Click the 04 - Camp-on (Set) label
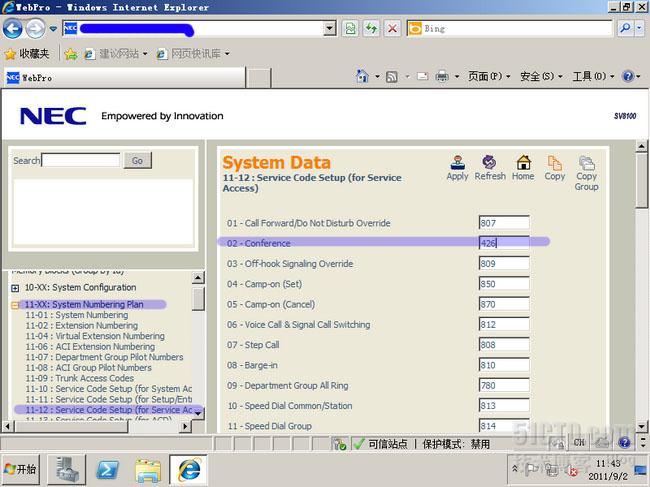 tap(264, 284)
